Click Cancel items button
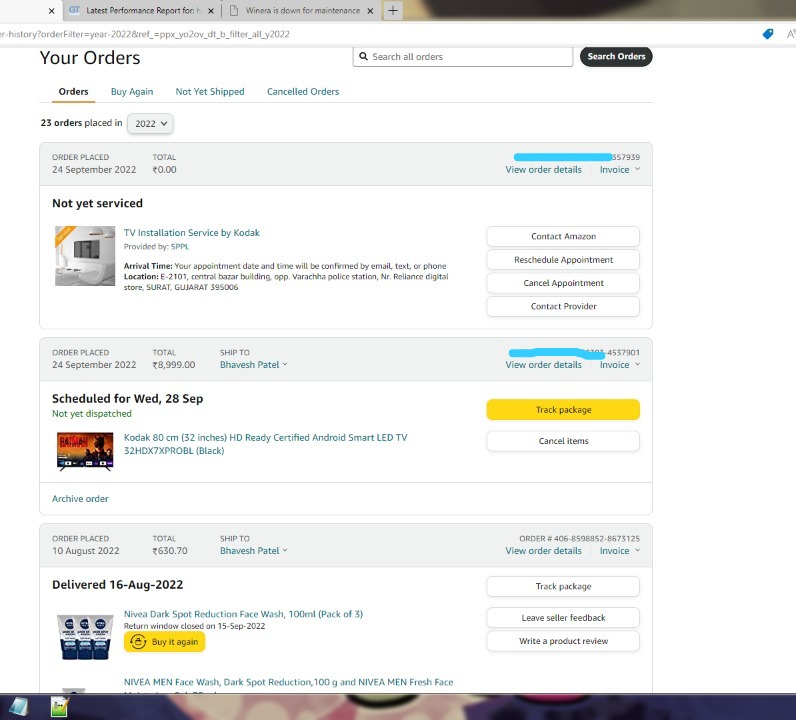This screenshot has height=720, width=796. (563, 441)
